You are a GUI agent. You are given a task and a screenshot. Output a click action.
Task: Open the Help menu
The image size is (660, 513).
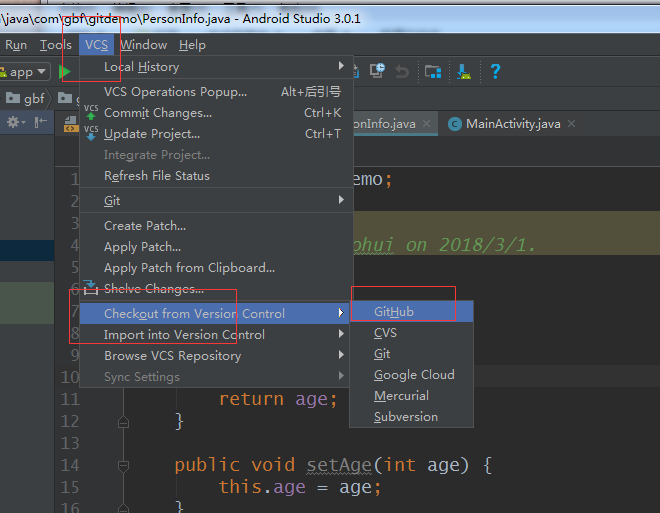pos(192,45)
